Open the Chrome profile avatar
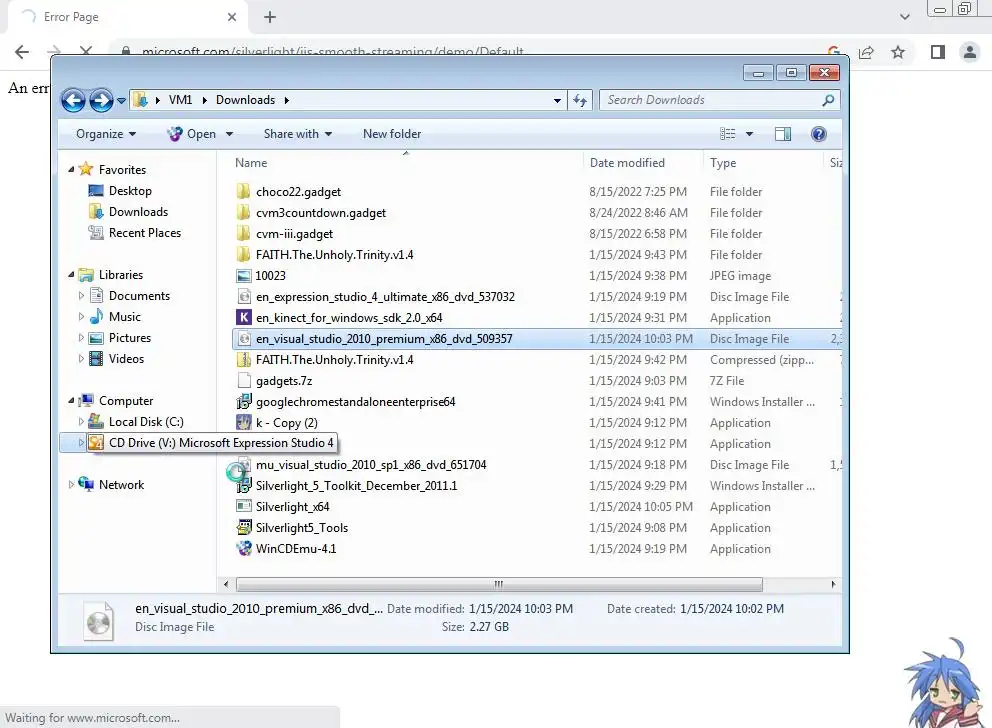Viewport: 992px width, 728px height. [970, 52]
